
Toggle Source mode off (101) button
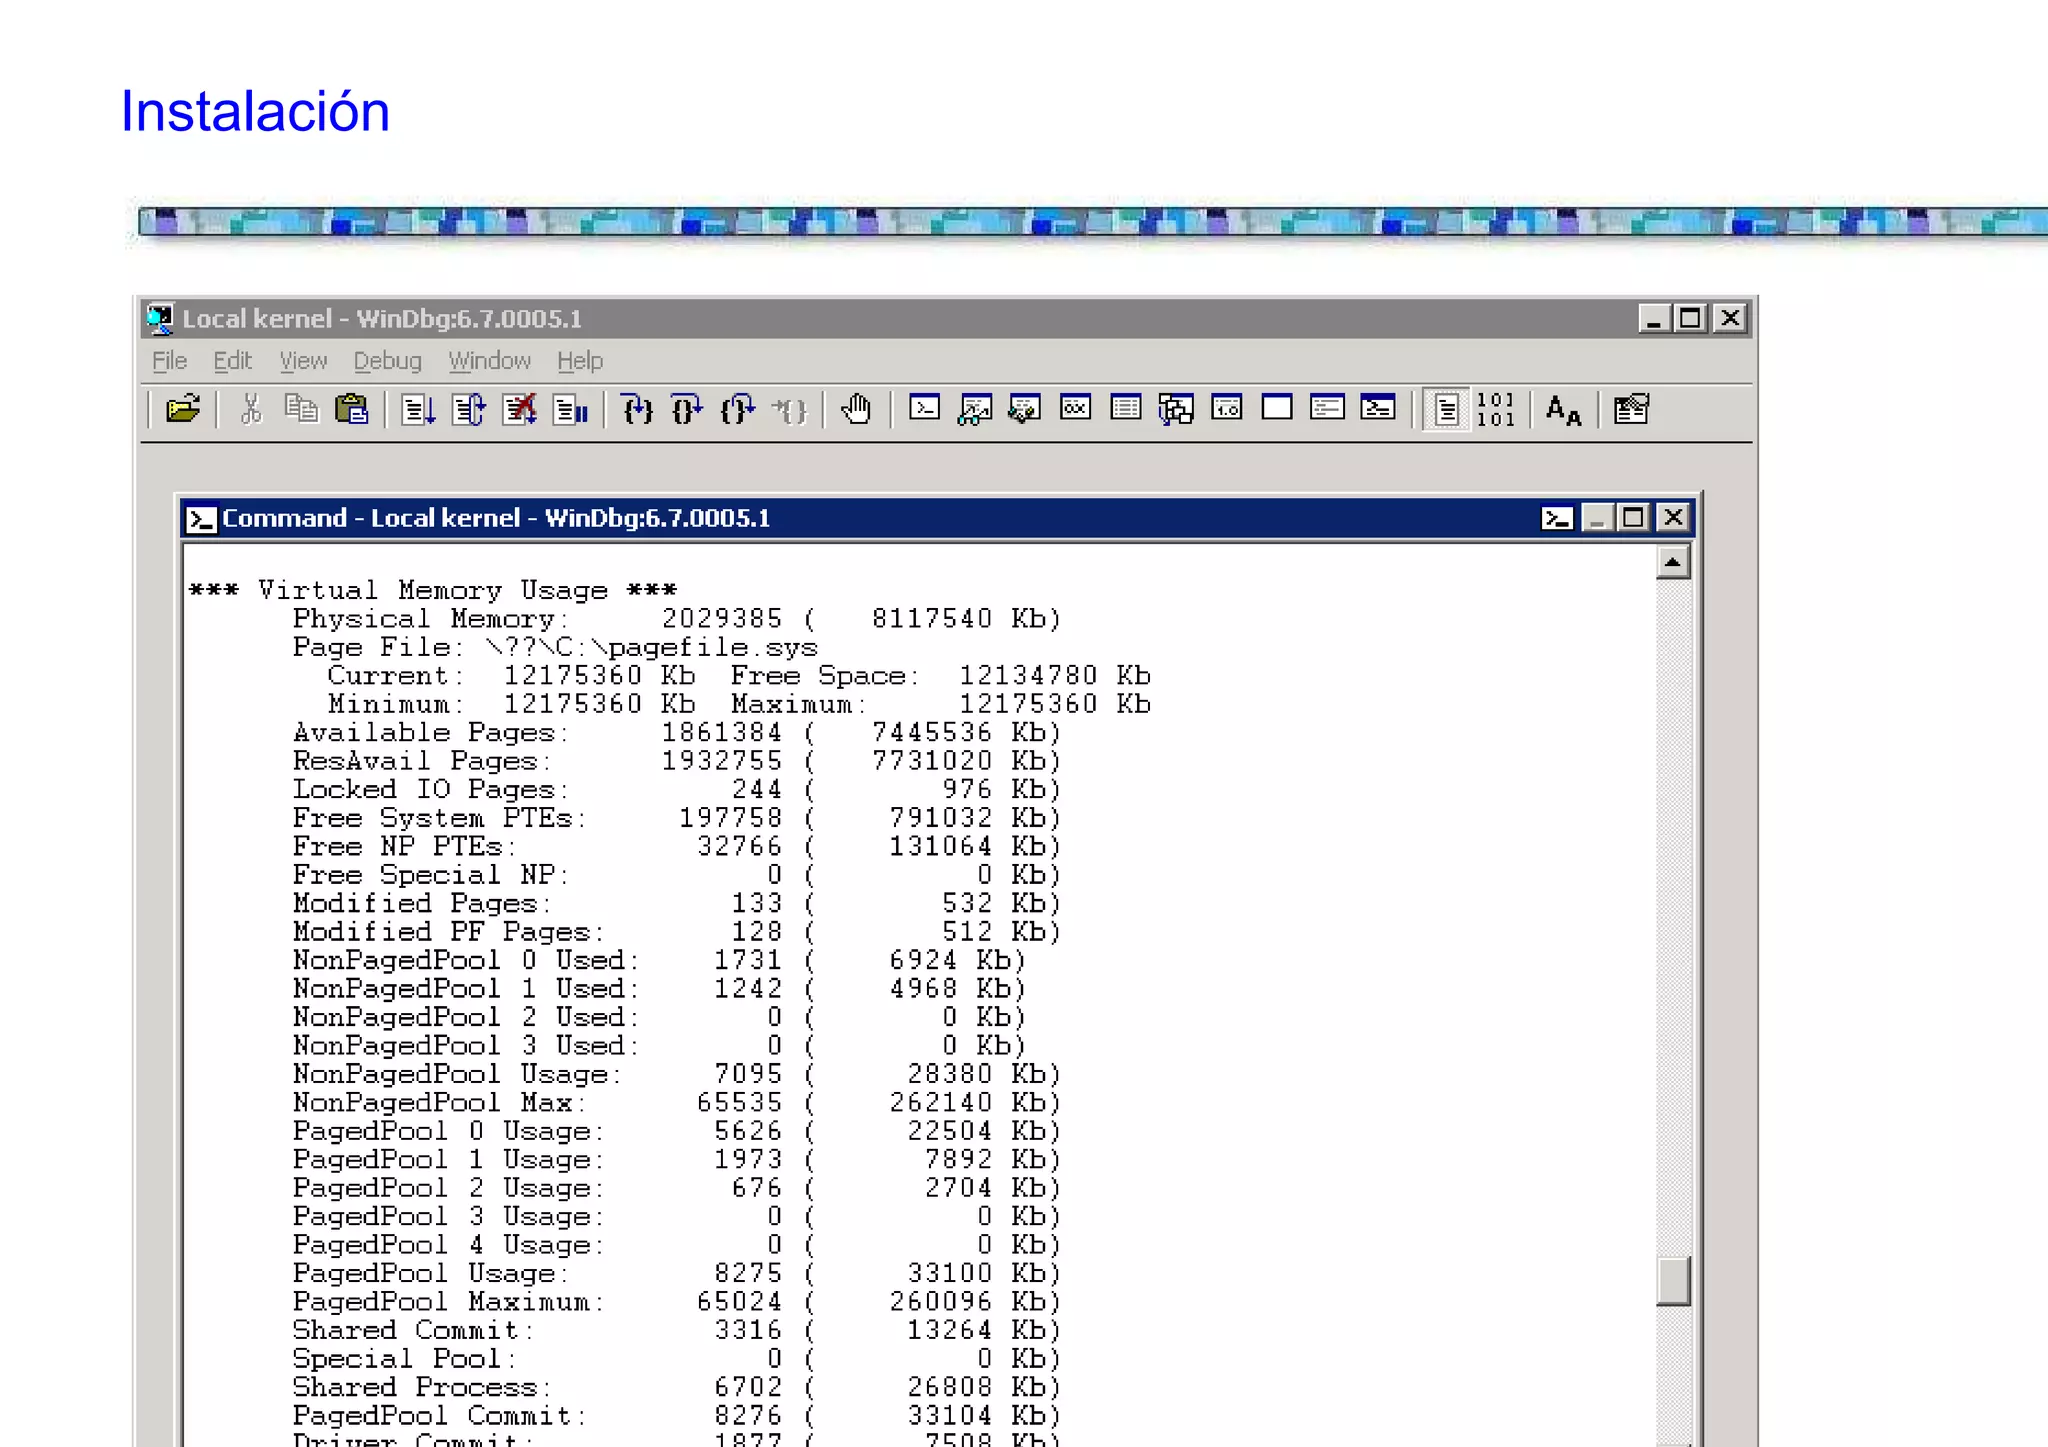tap(1496, 409)
